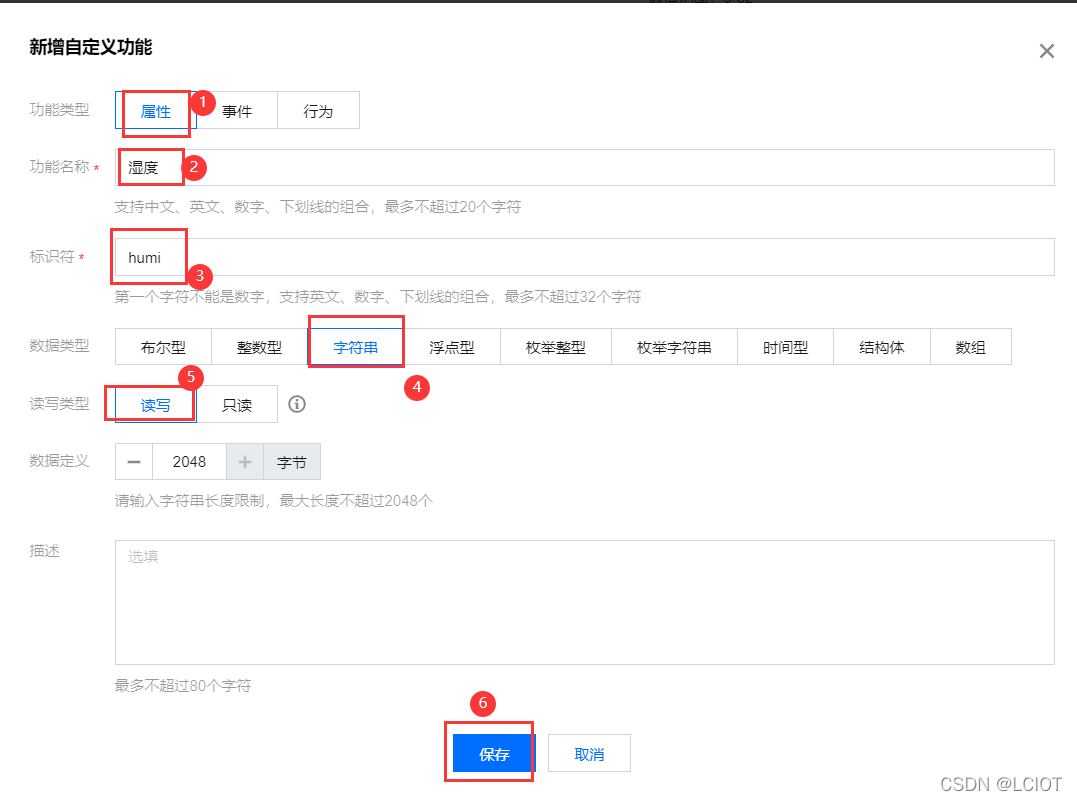Click the 取消 button
The height and width of the screenshot is (801, 1077).
(589, 752)
